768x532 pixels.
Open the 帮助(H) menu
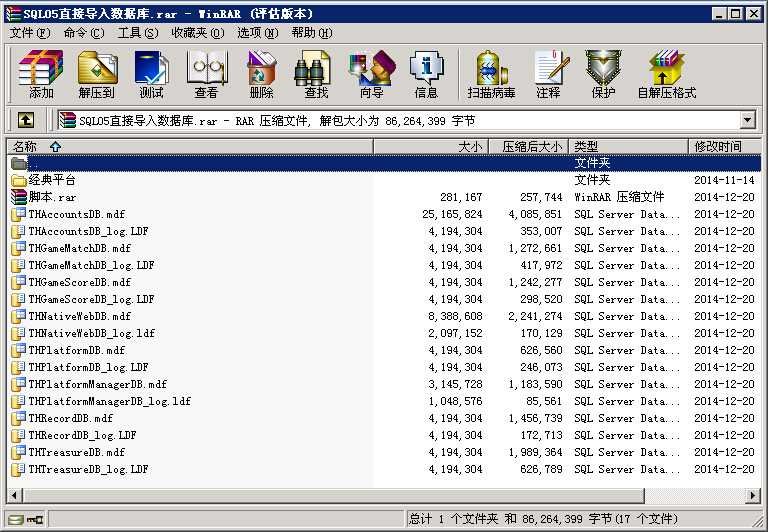[x=312, y=33]
